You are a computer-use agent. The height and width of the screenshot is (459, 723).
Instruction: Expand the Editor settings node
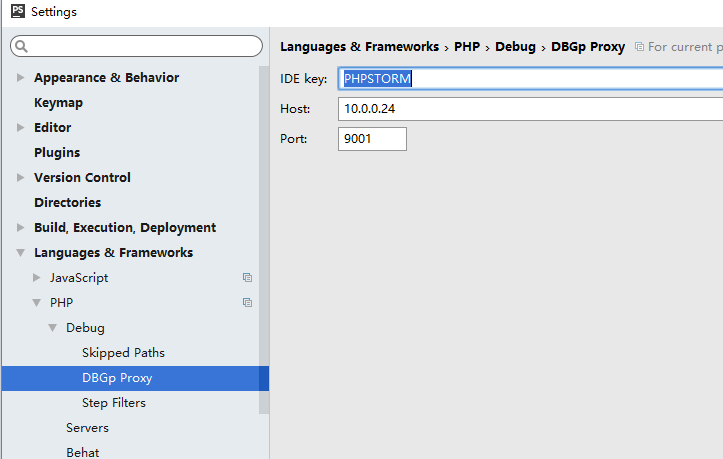coord(20,127)
